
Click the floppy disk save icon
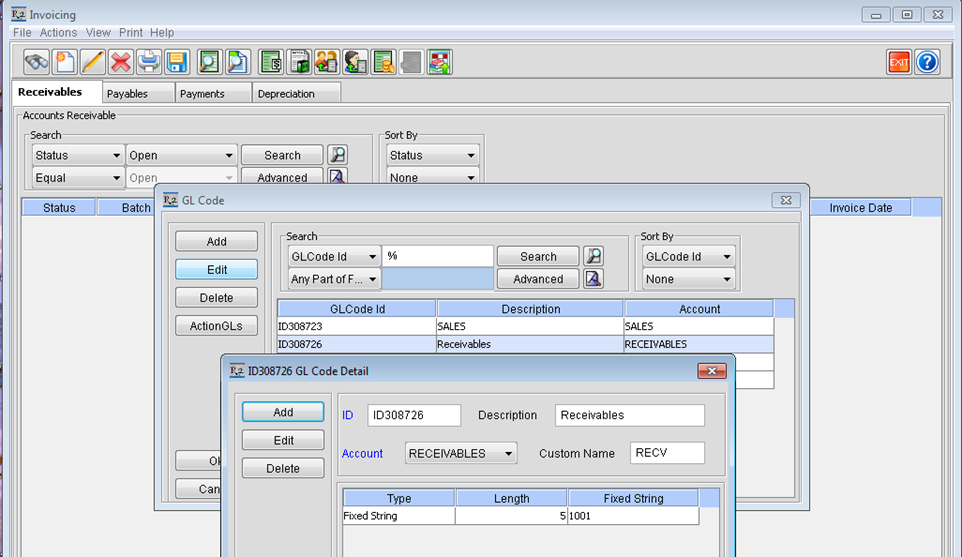[x=177, y=62]
